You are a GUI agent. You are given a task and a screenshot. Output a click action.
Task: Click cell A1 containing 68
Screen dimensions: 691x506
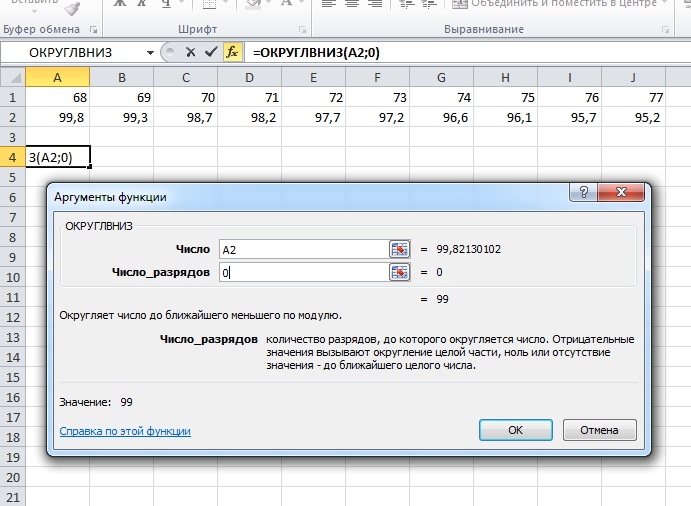(57, 97)
